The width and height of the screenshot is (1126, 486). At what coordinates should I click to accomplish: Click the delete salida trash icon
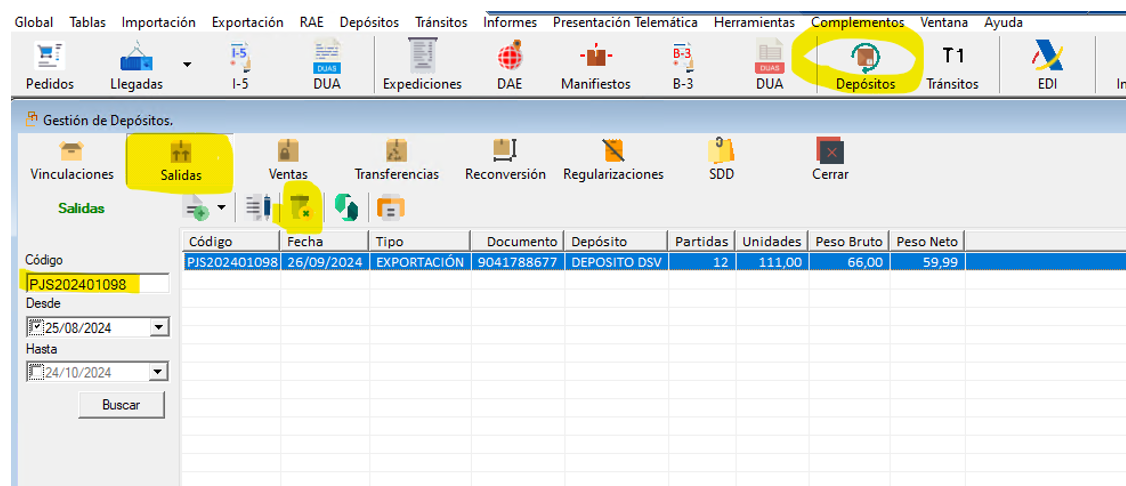[299, 208]
